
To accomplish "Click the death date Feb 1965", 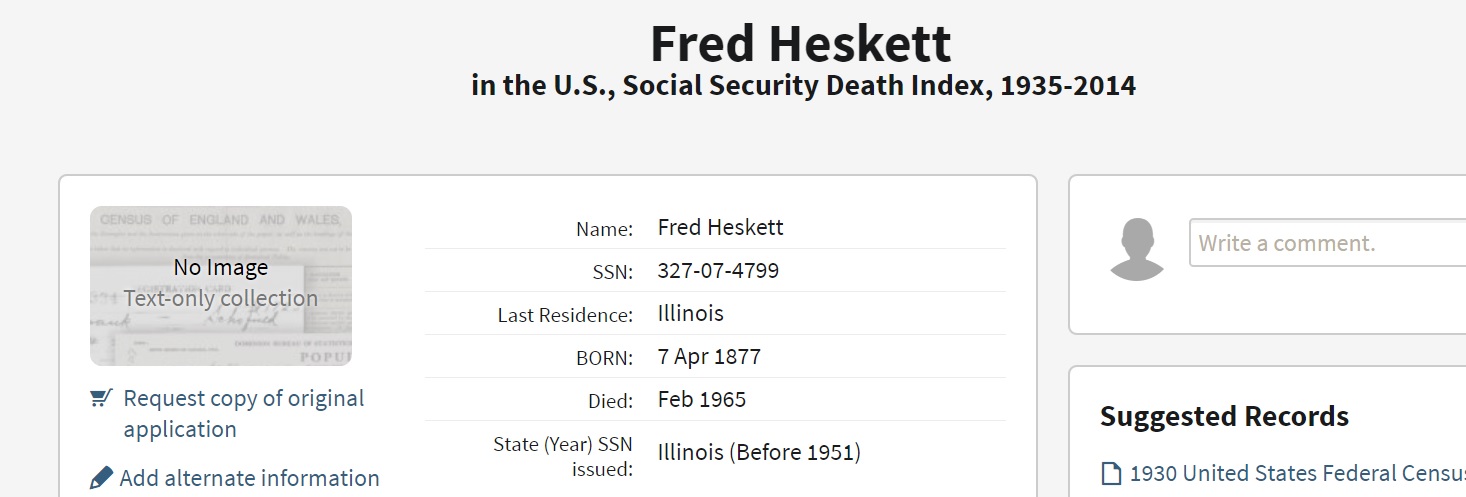I will [x=701, y=400].
